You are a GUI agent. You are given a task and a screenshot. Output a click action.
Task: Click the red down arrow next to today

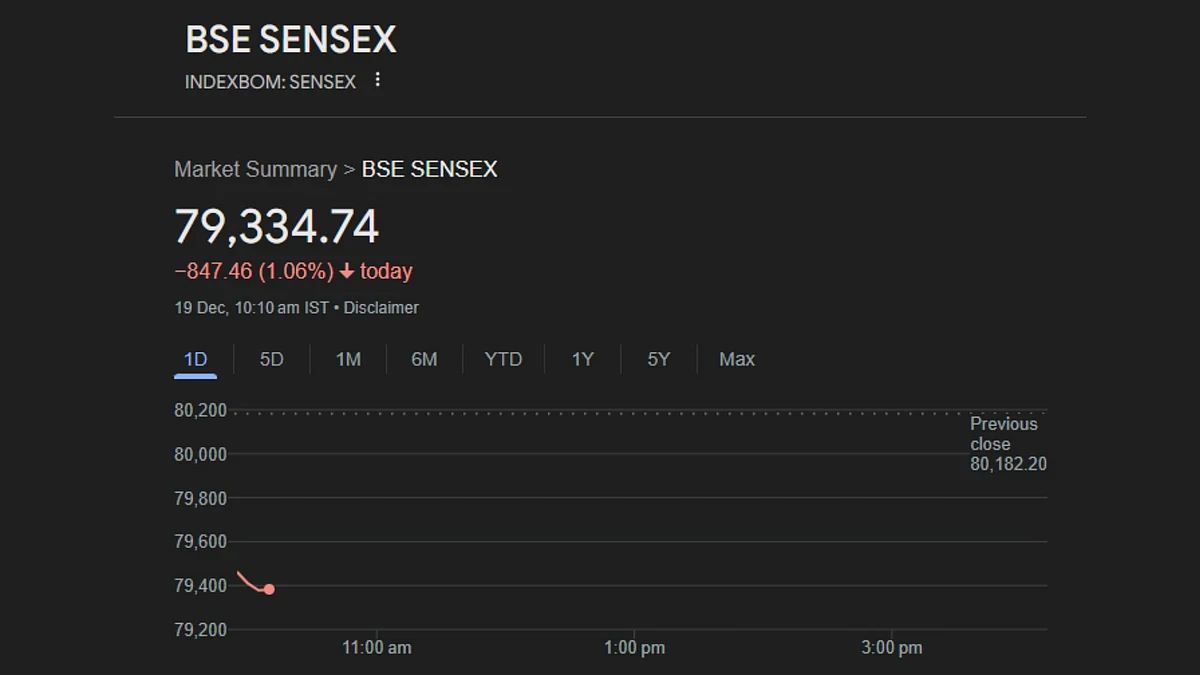coord(347,271)
